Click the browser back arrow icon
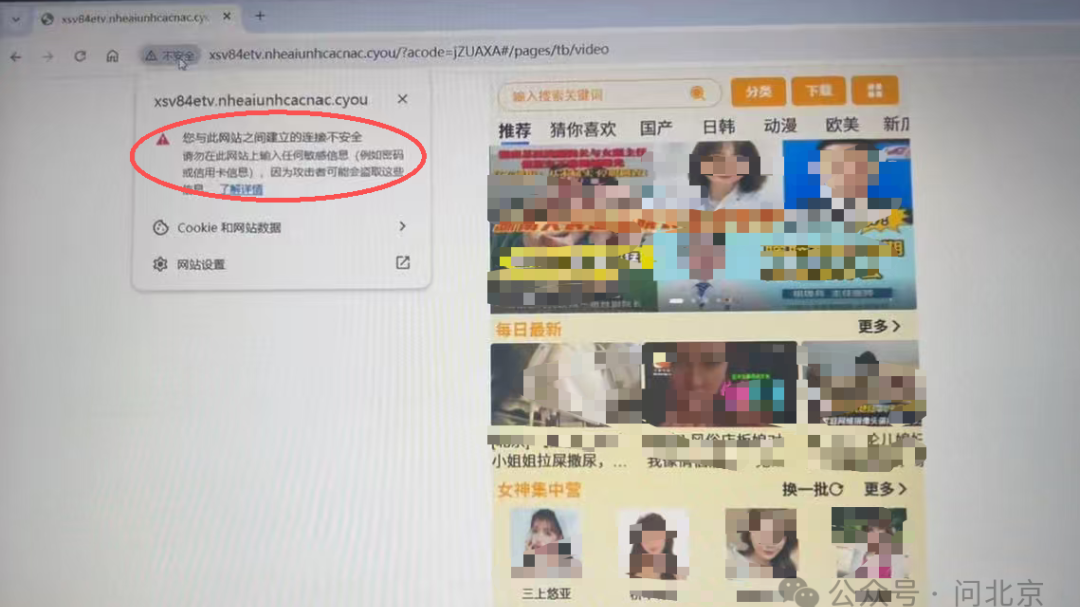Screen dimensions: 1080x607 [16, 56]
